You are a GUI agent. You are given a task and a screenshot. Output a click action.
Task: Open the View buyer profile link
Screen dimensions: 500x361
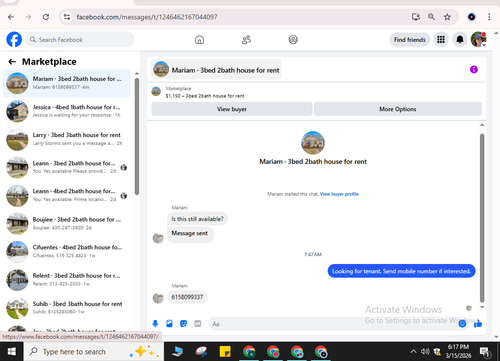(x=339, y=194)
